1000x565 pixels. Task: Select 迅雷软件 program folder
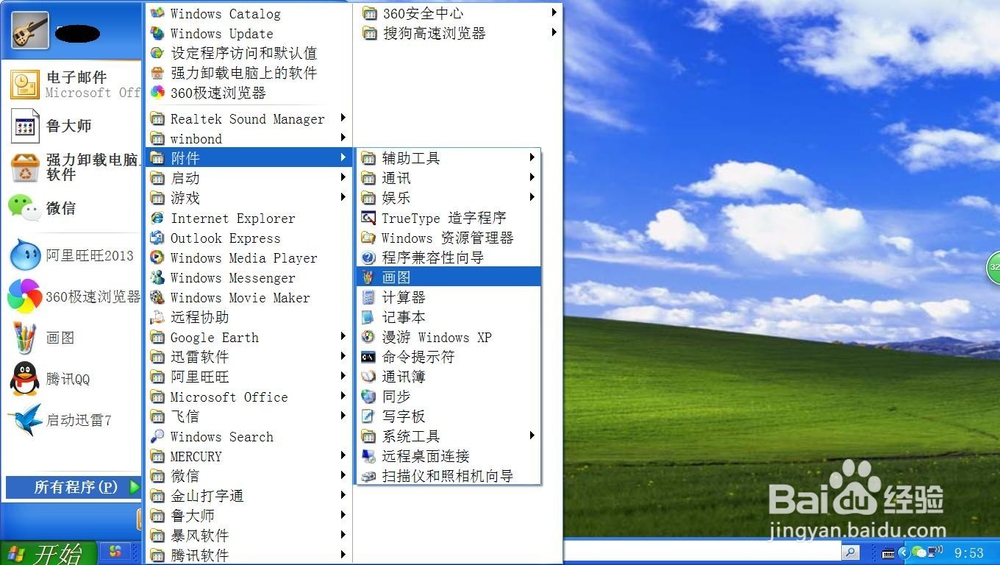point(249,356)
